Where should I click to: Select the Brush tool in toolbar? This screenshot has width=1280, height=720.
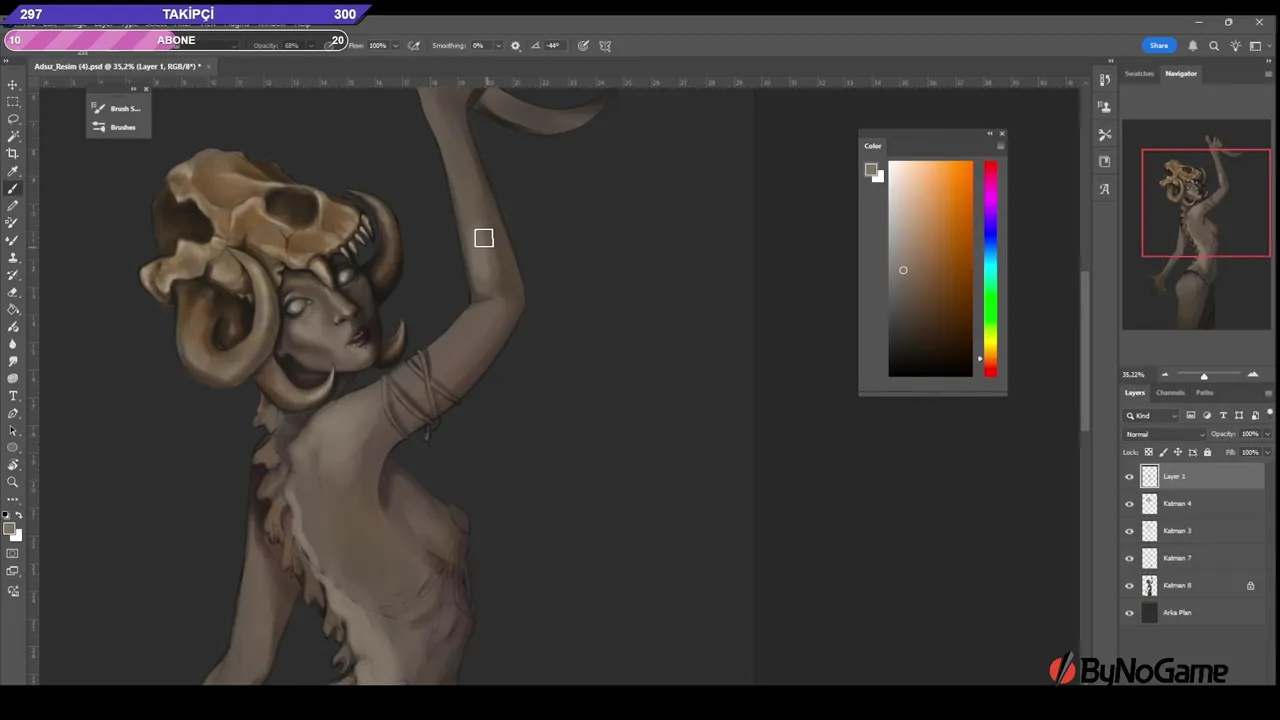(x=13, y=188)
